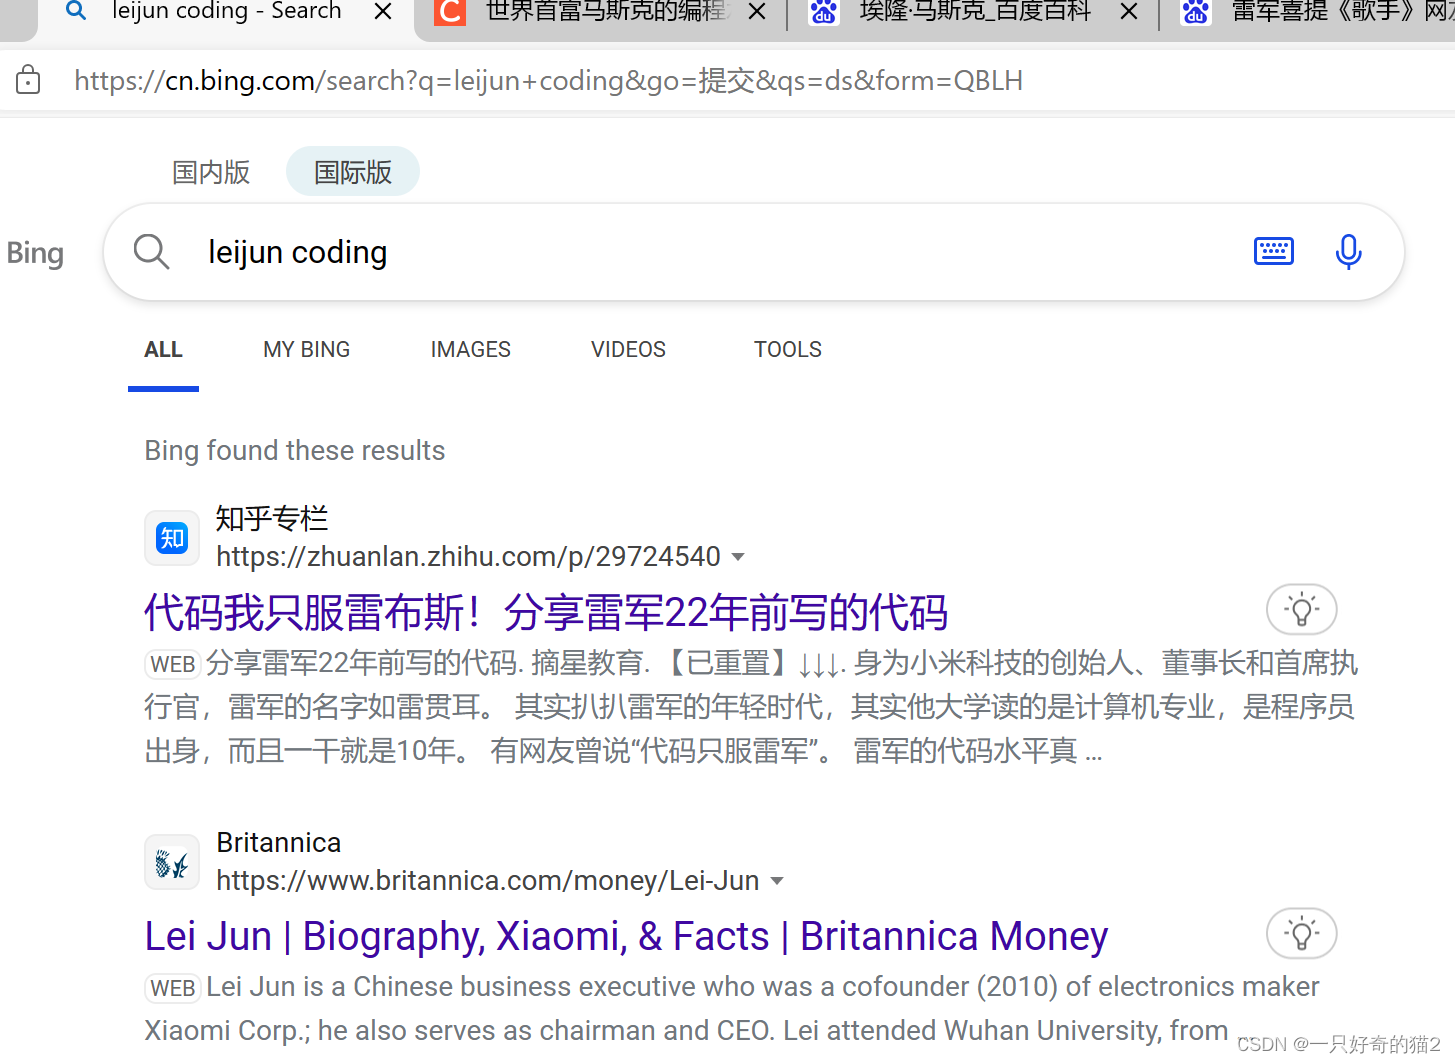
Task: Expand dropdown arrow after zhuanlan.zhihu.com URL
Action: [x=738, y=557]
